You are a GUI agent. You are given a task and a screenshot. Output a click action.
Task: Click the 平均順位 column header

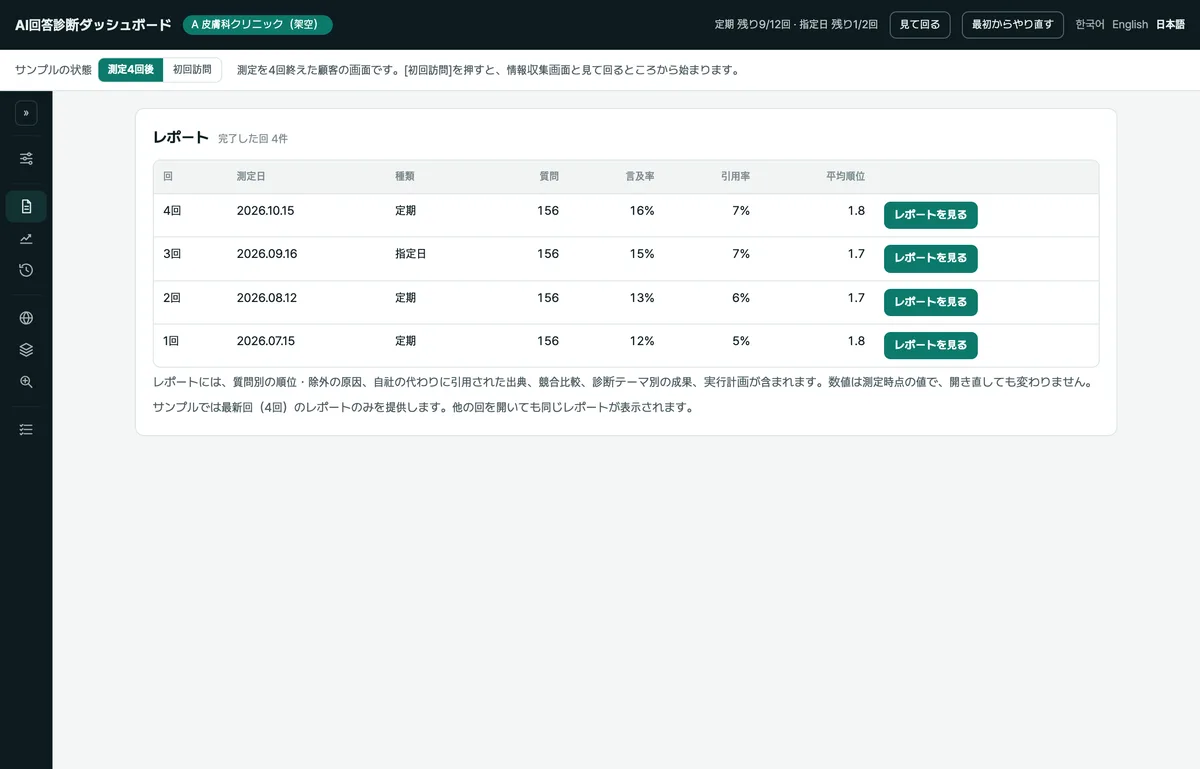point(845,176)
